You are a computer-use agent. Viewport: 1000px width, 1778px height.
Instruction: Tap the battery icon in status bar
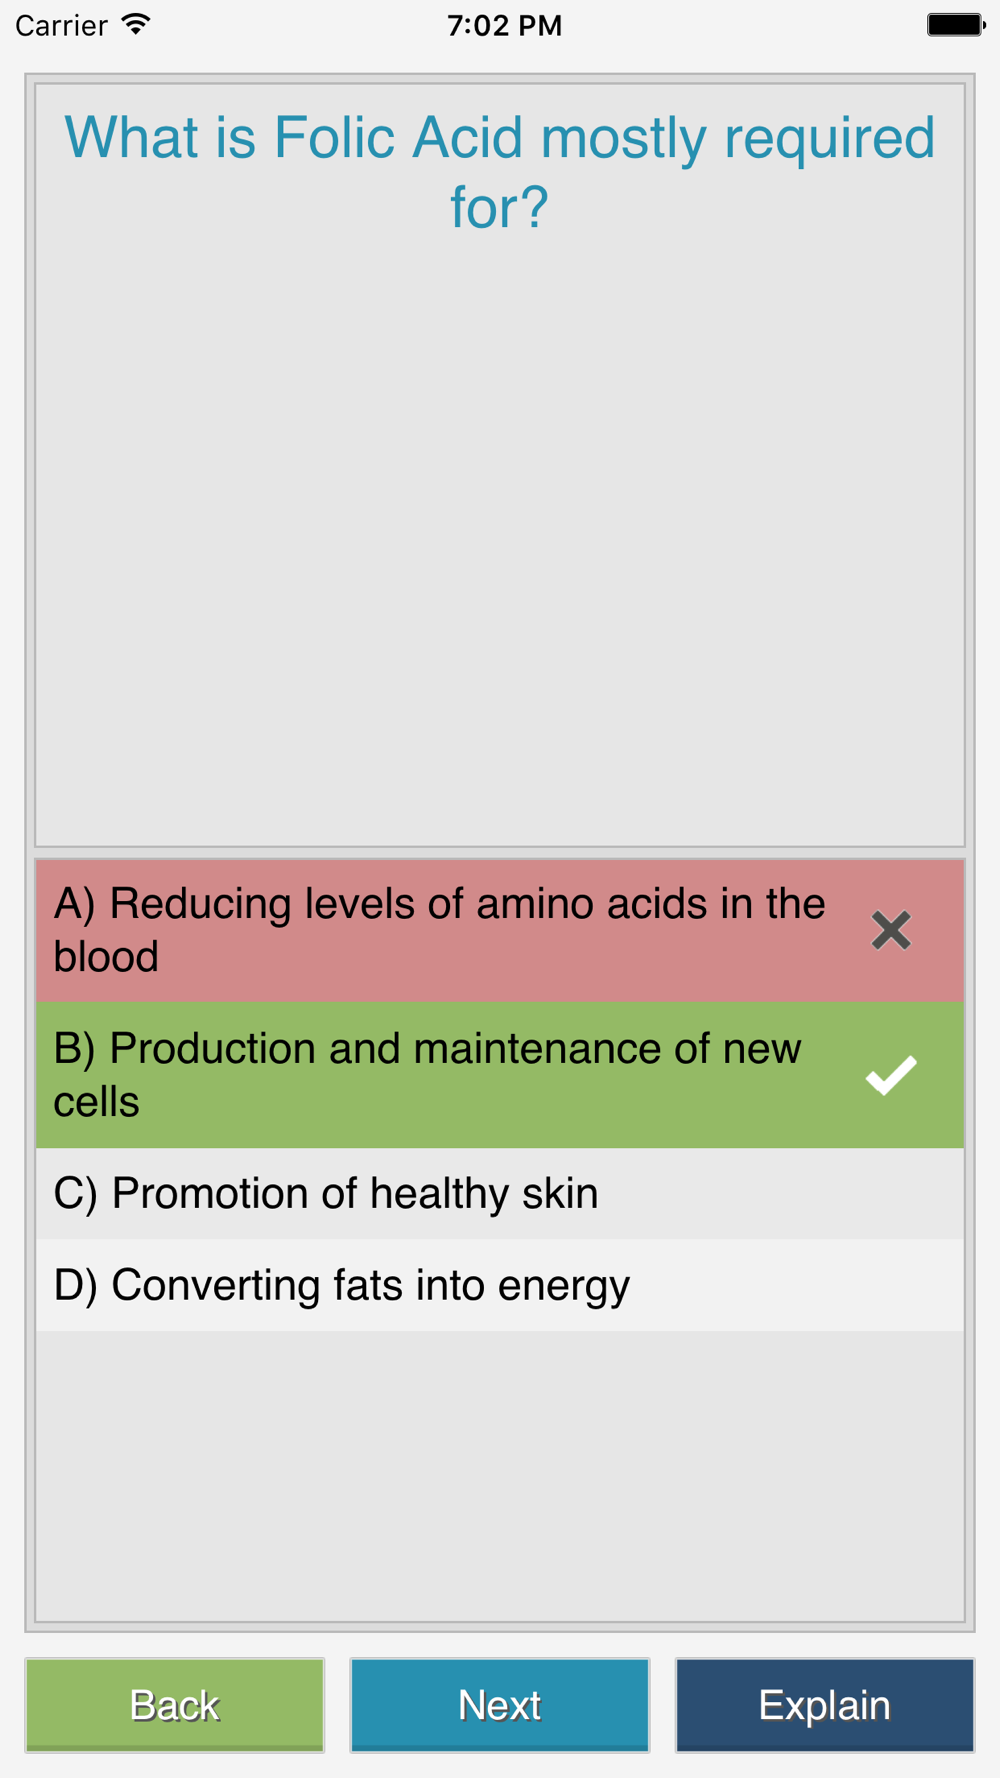[x=955, y=24]
